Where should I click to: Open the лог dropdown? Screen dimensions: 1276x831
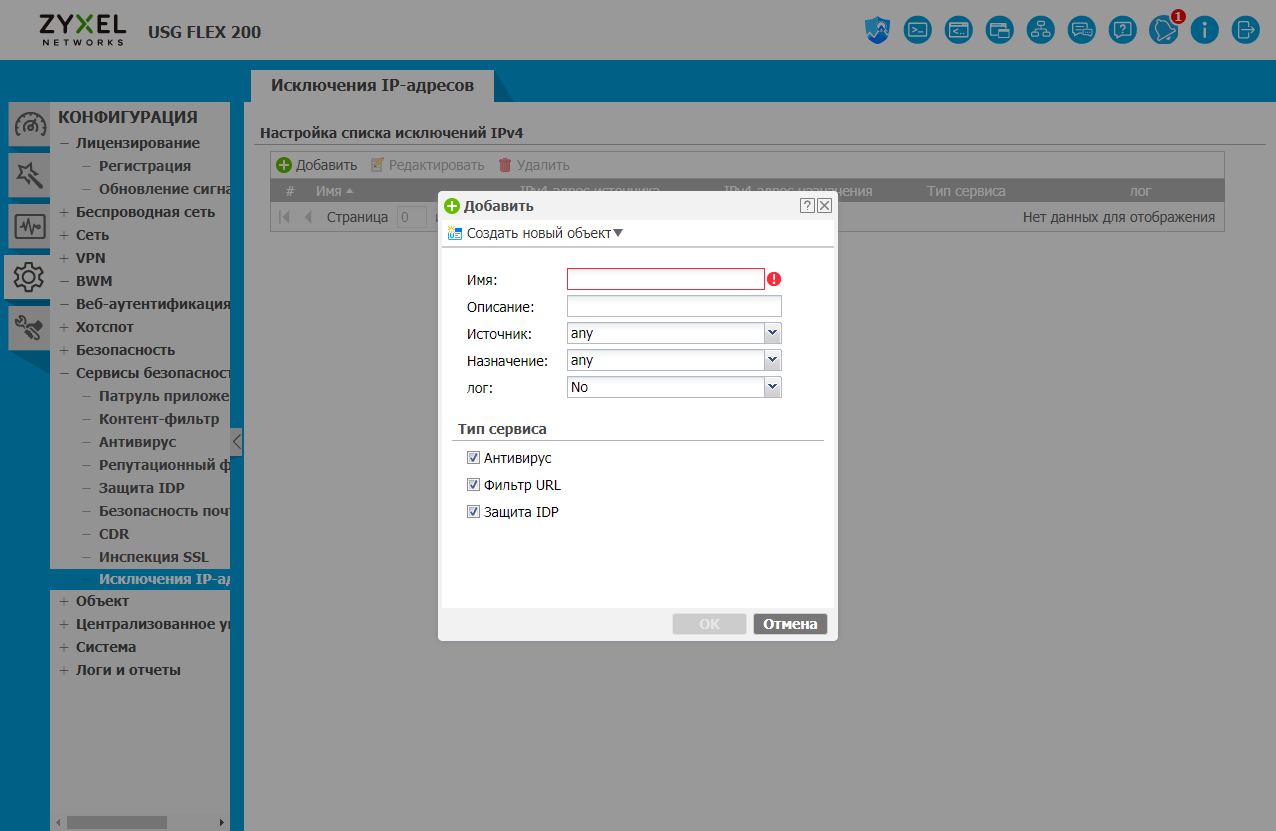(772, 387)
